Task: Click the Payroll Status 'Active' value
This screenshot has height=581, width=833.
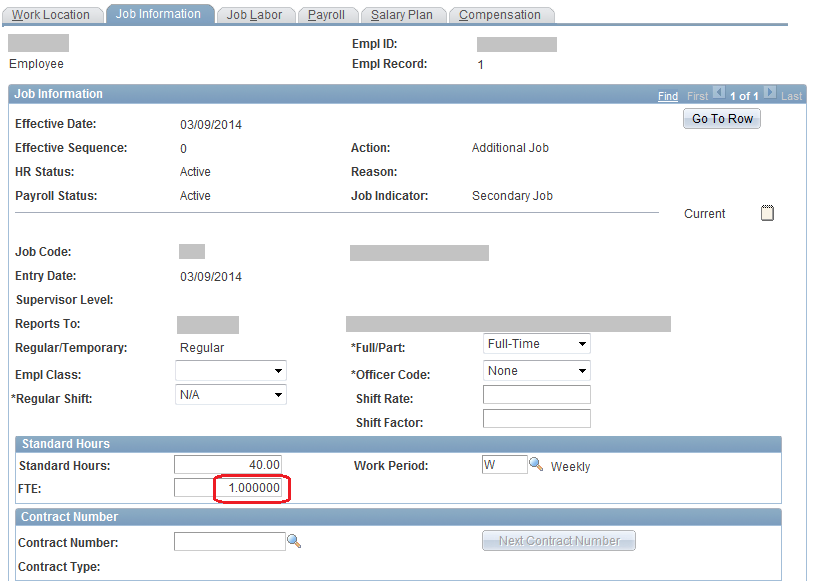Action: 195,196
